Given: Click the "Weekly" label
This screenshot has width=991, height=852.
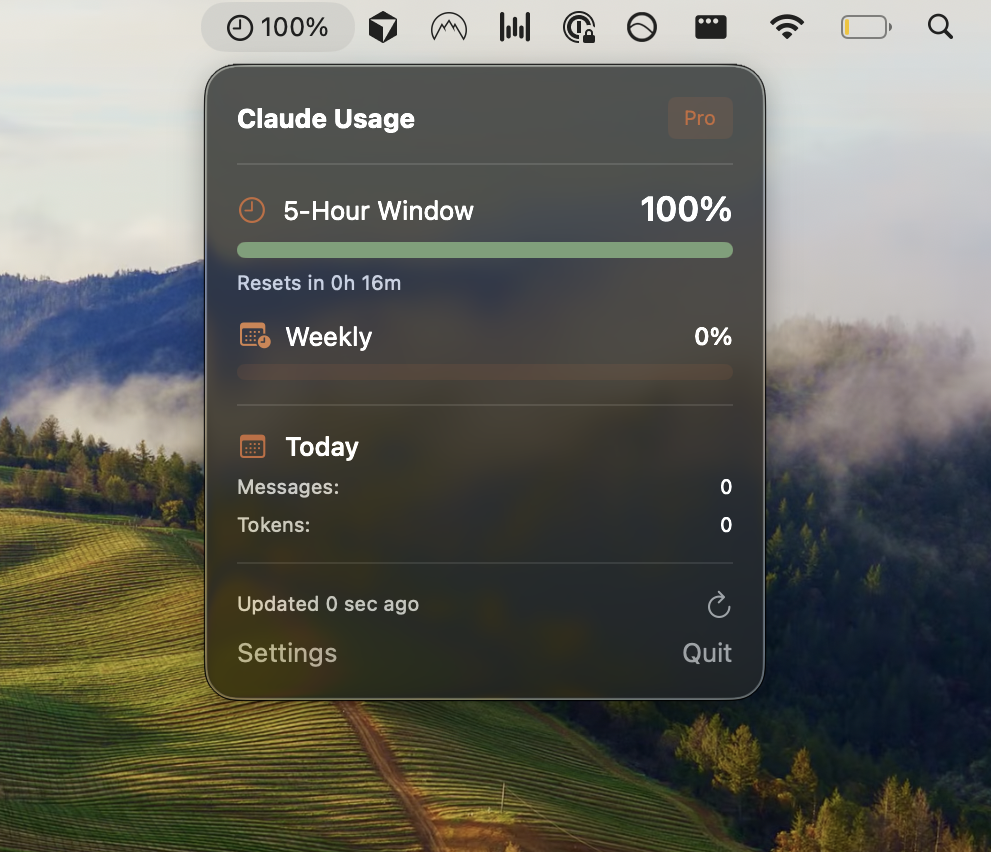Looking at the screenshot, I should (329, 337).
